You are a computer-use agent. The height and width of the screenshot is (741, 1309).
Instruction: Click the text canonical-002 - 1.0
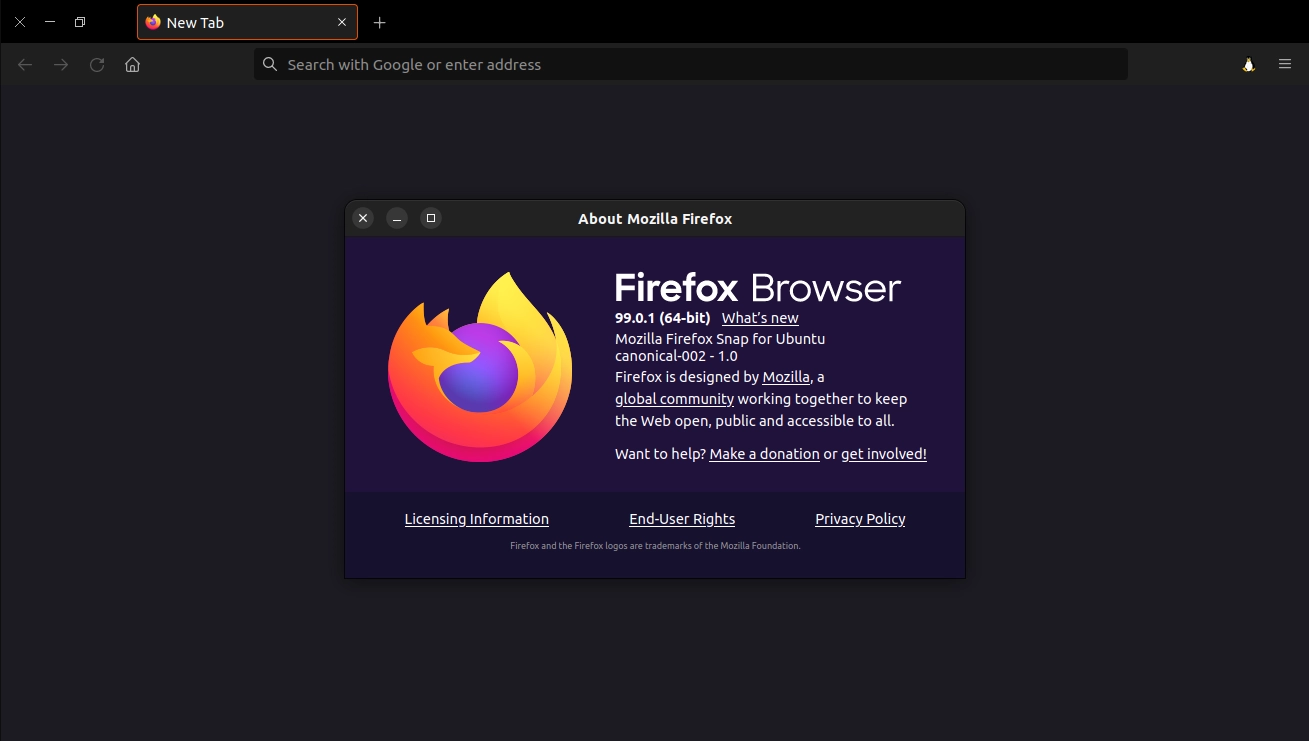coord(676,356)
